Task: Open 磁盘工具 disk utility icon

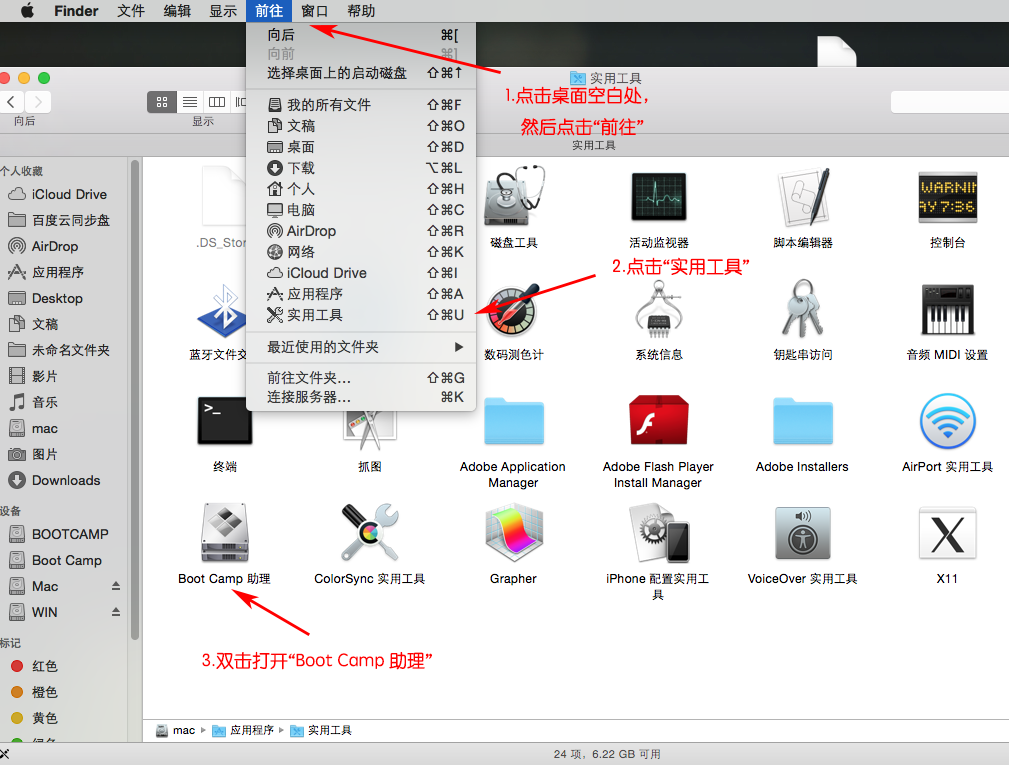Action: click(514, 196)
